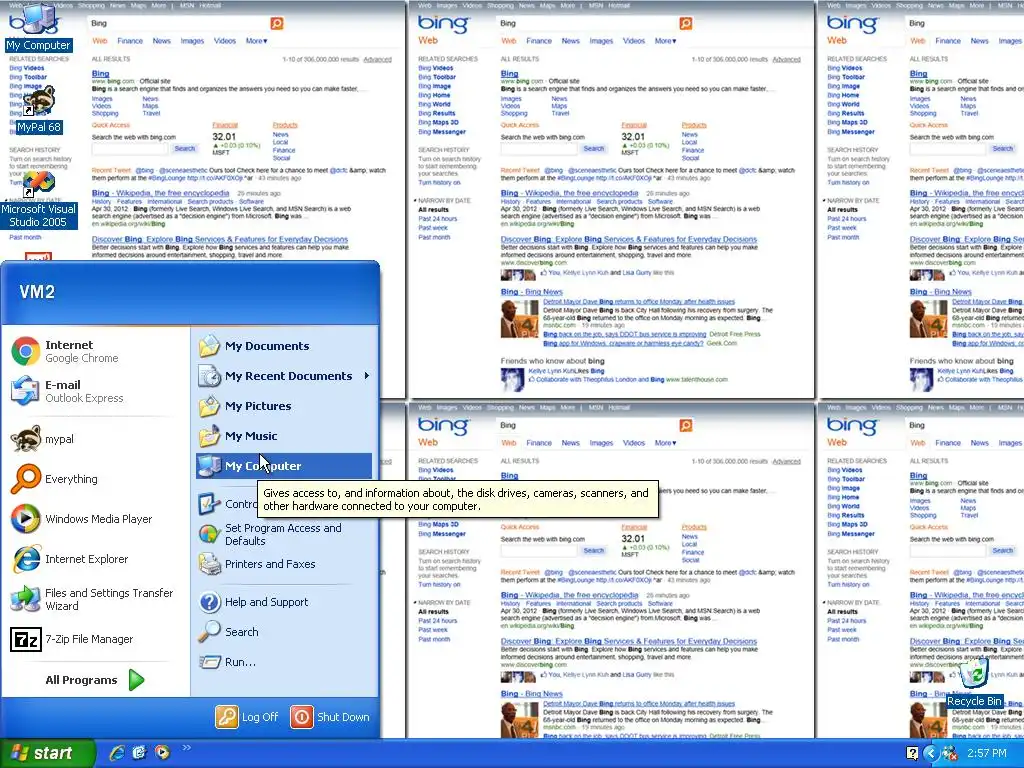Click the Log Off button
This screenshot has width=1024, height=768.
[248, 717]
